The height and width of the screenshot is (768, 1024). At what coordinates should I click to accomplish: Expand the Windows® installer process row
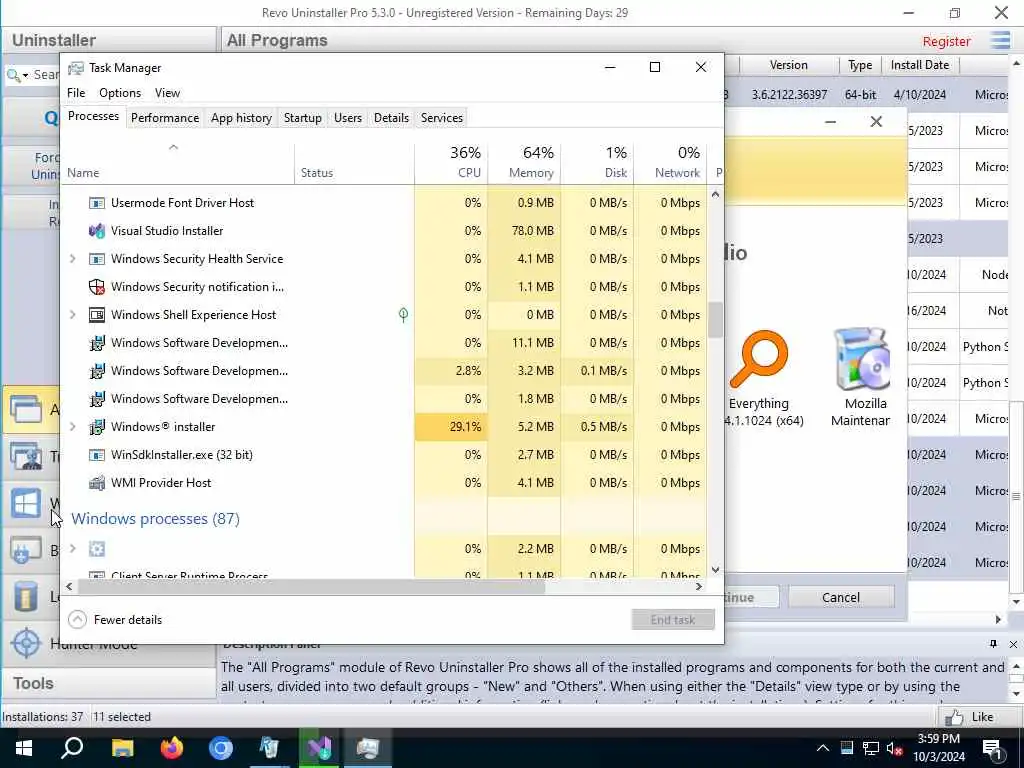click(72, 426)
